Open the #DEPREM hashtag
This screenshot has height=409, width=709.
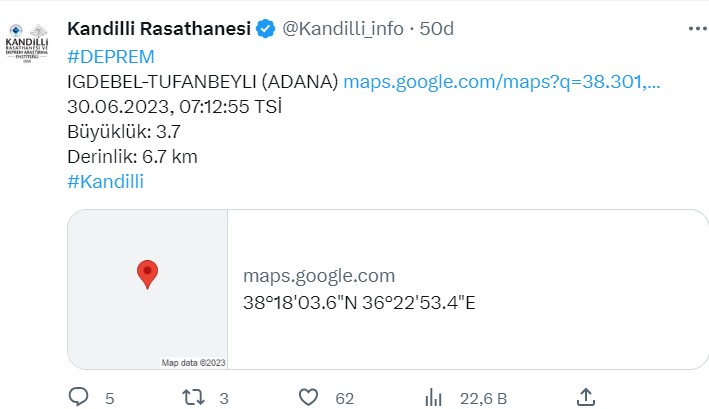coord(111,57)
